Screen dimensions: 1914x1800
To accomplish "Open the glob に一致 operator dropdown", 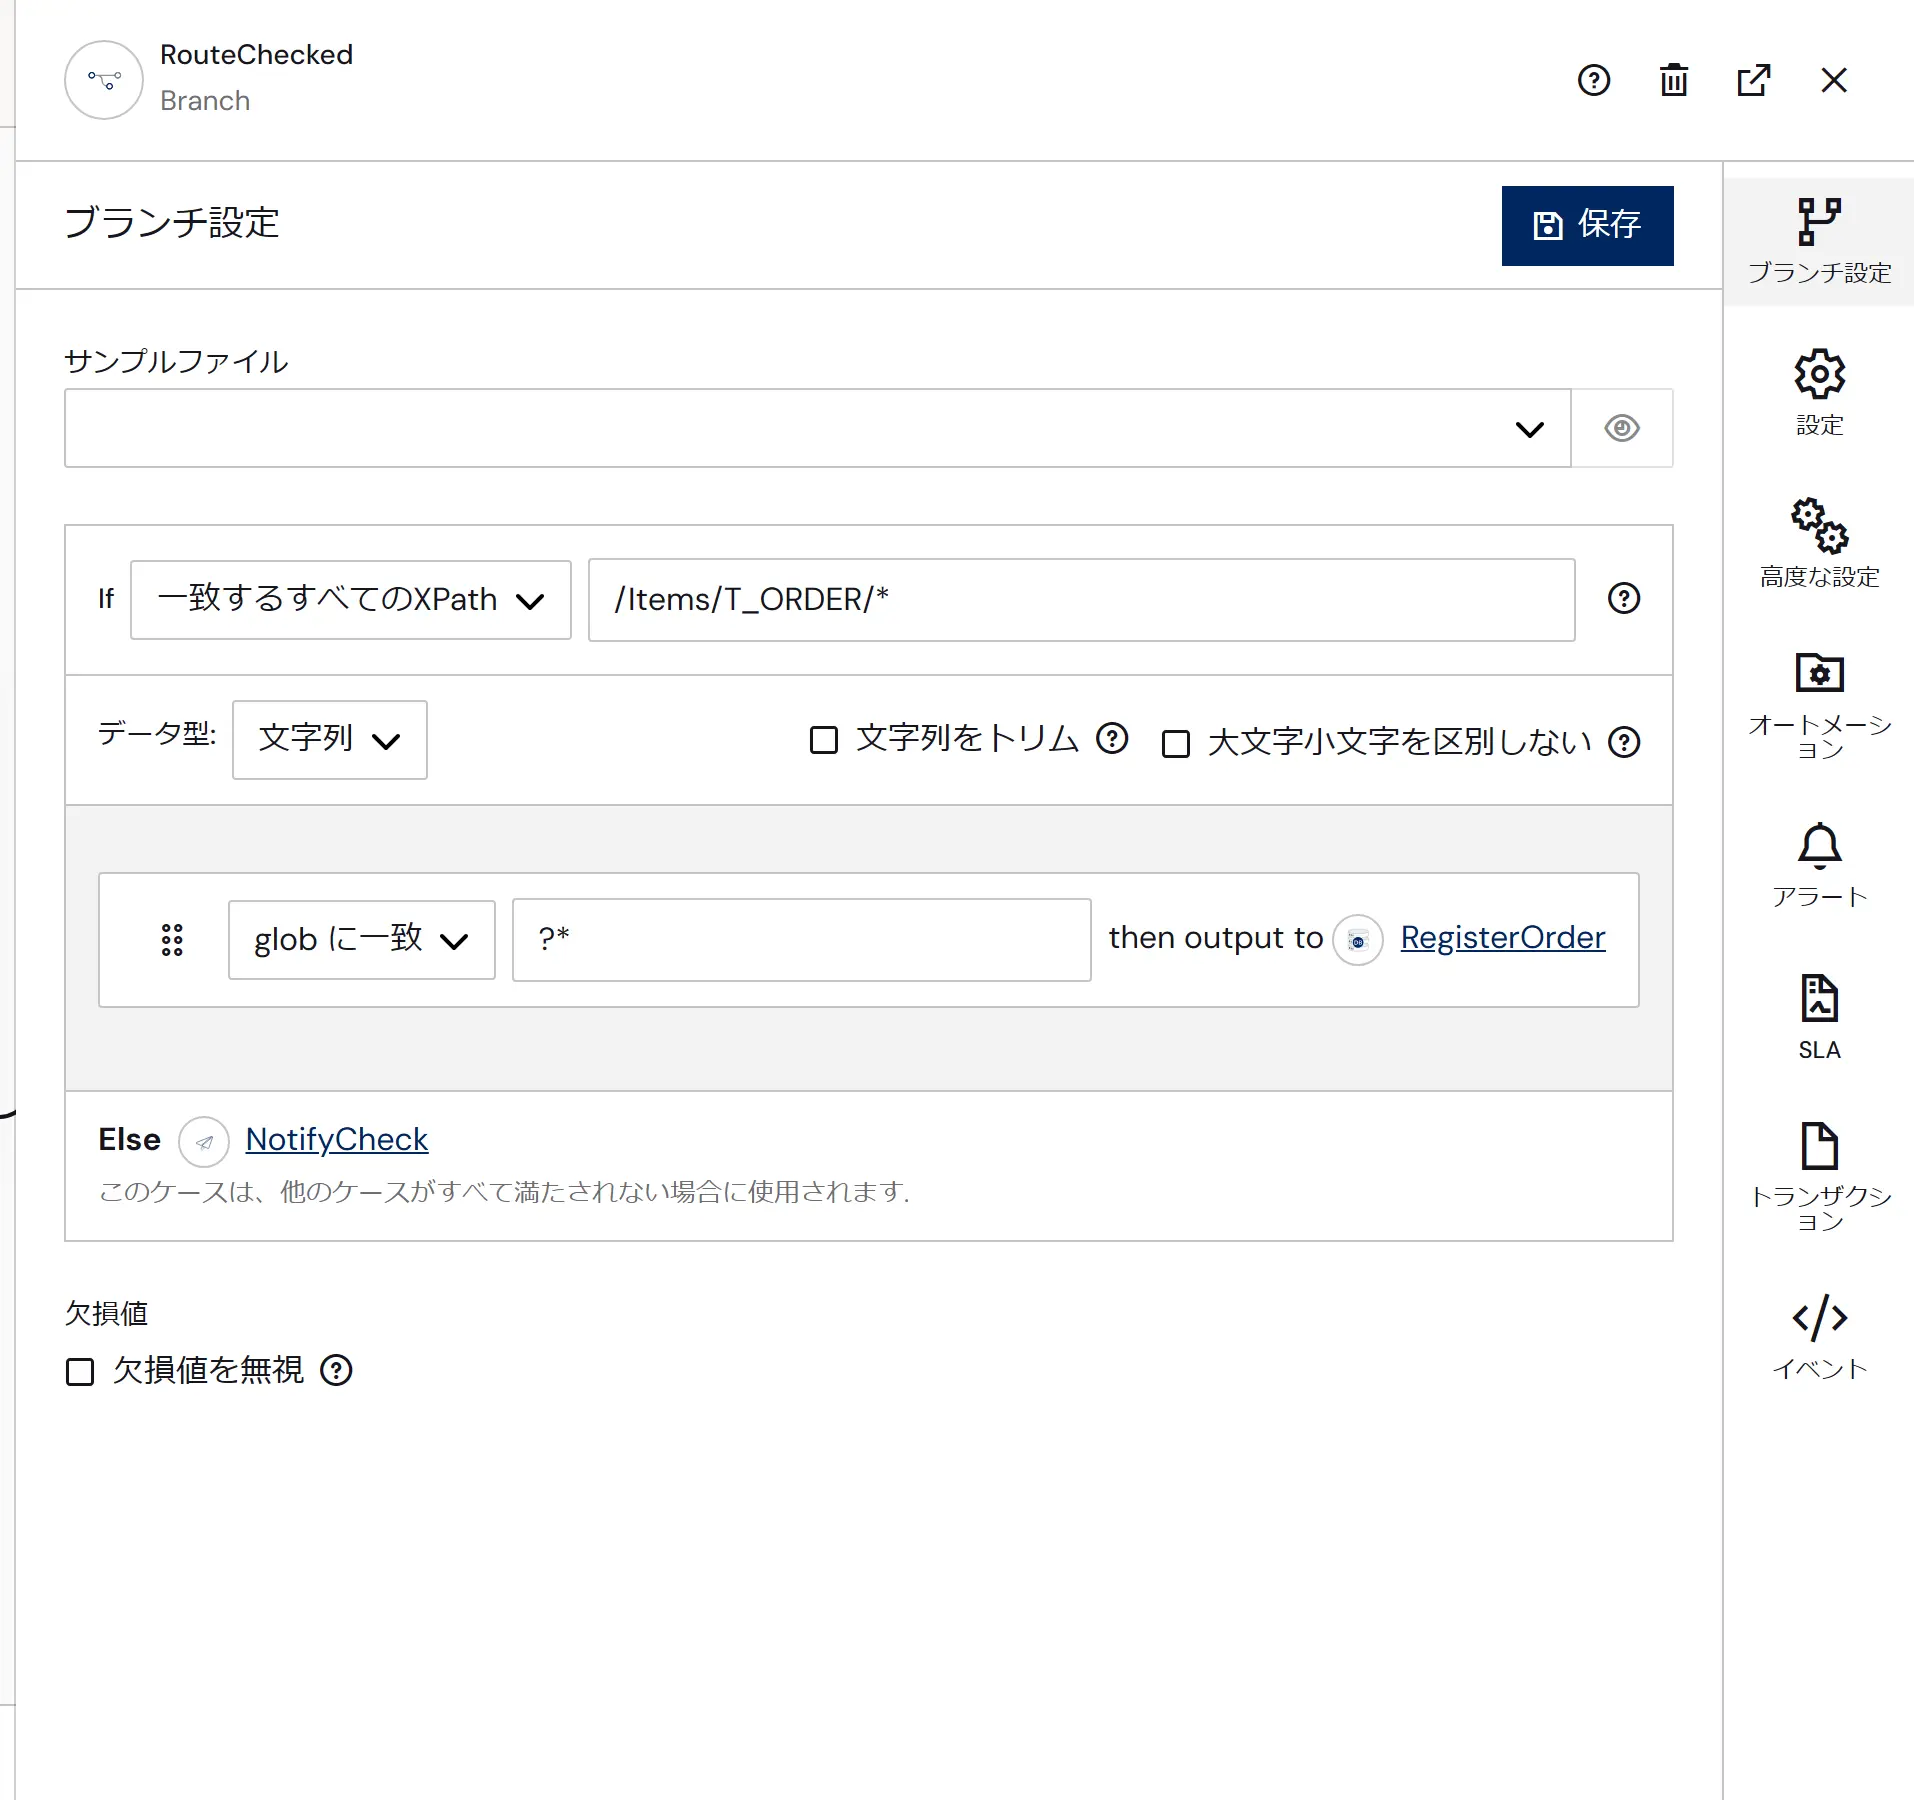I will click(361, 940).
